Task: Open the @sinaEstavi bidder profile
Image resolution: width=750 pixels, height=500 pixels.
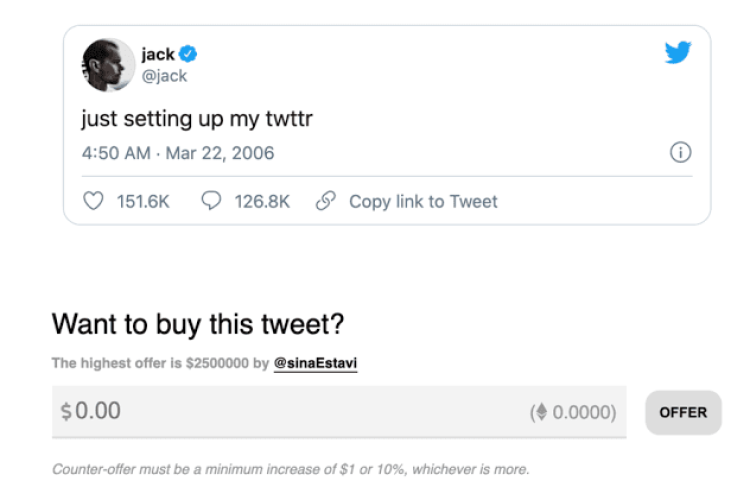Action: coord(315,364)
